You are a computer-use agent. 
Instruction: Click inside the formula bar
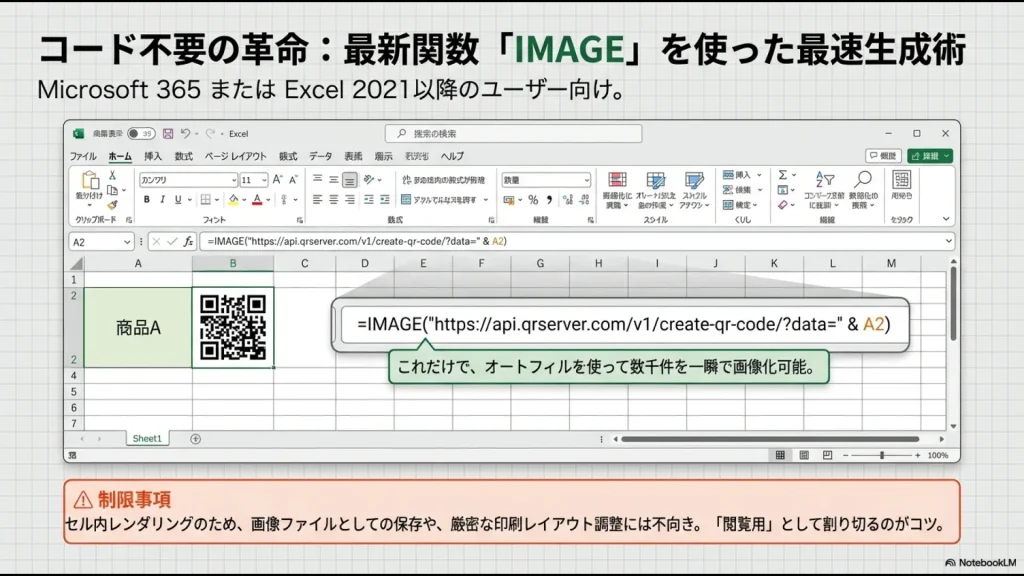[500, 241]
